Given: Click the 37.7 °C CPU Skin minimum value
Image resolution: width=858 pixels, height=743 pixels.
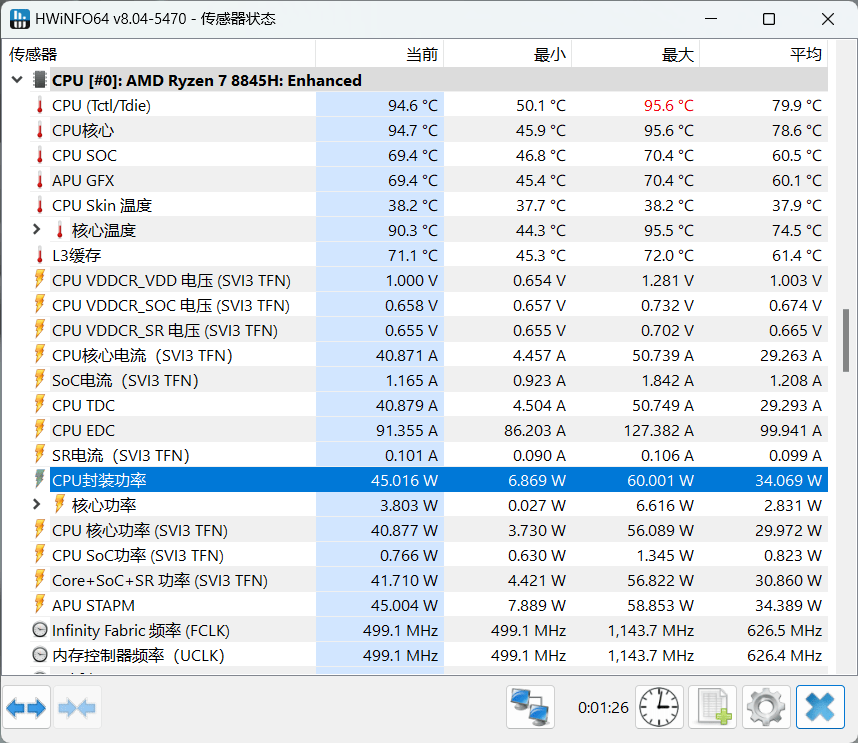Looking at the screenshot, I should [x=541, y=206].
